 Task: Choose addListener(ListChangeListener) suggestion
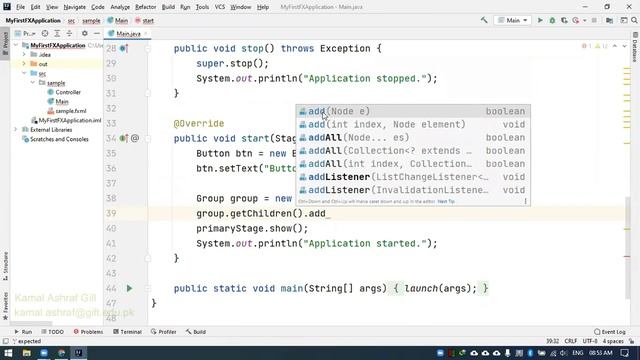[413, 177]
